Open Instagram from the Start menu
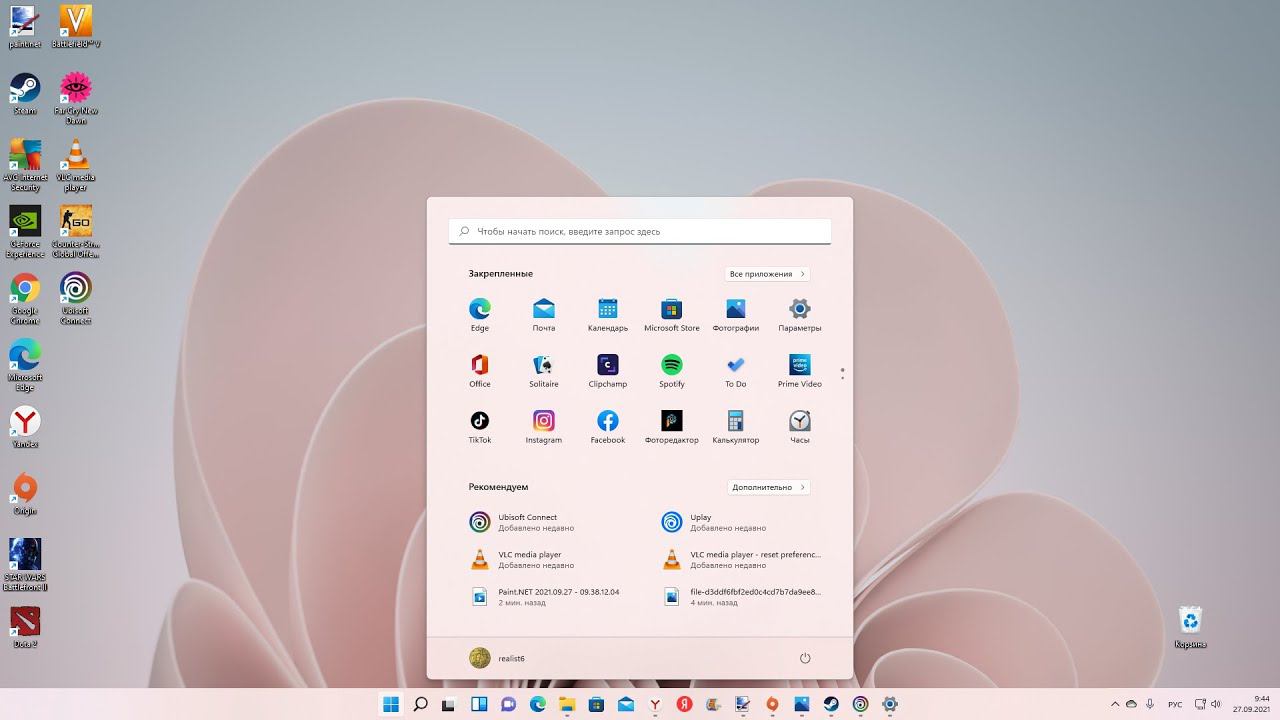This screenshot has width=1280, height=720. [544, 426]
